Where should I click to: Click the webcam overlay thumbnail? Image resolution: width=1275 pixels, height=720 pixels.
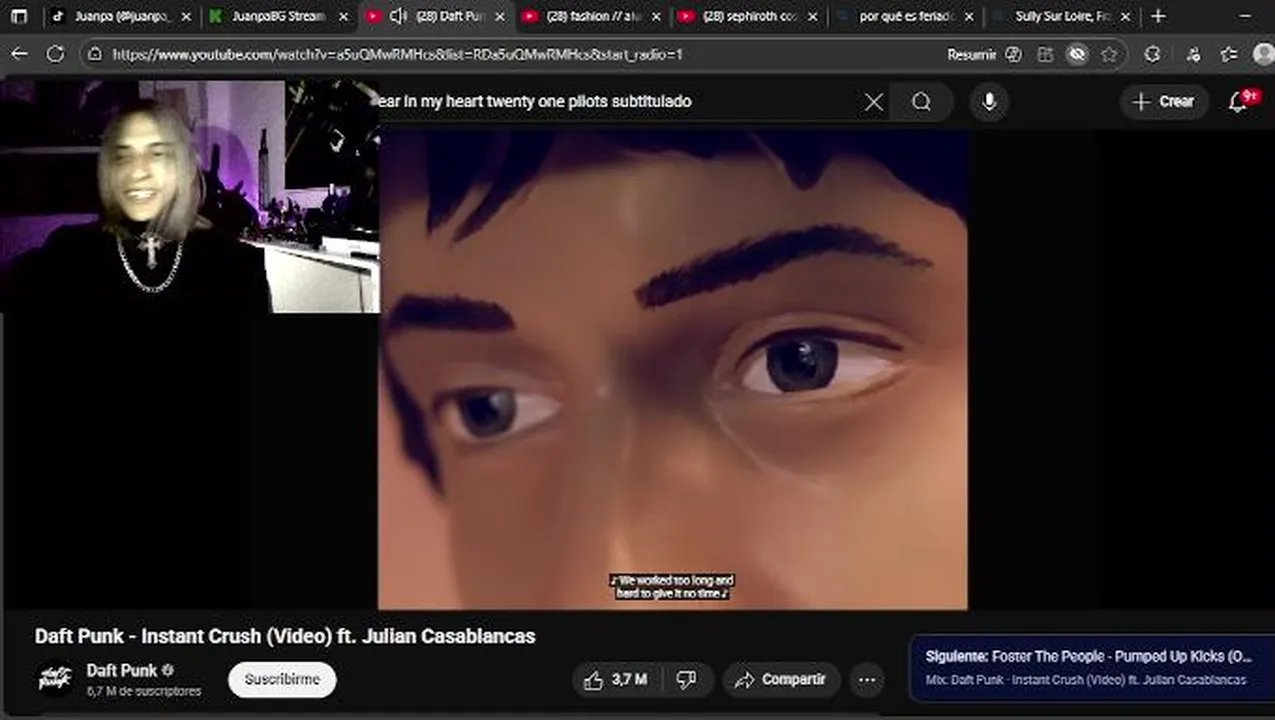pos(190,197)
